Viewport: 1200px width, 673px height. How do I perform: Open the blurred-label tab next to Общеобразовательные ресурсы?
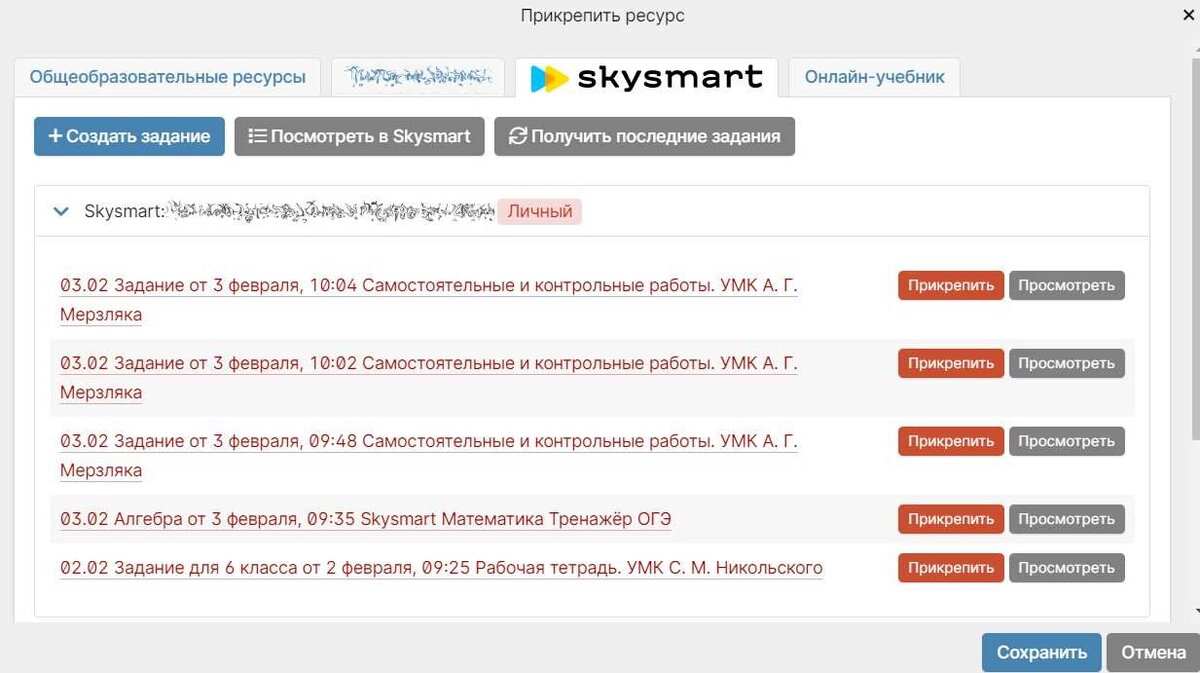pos(418,77)
